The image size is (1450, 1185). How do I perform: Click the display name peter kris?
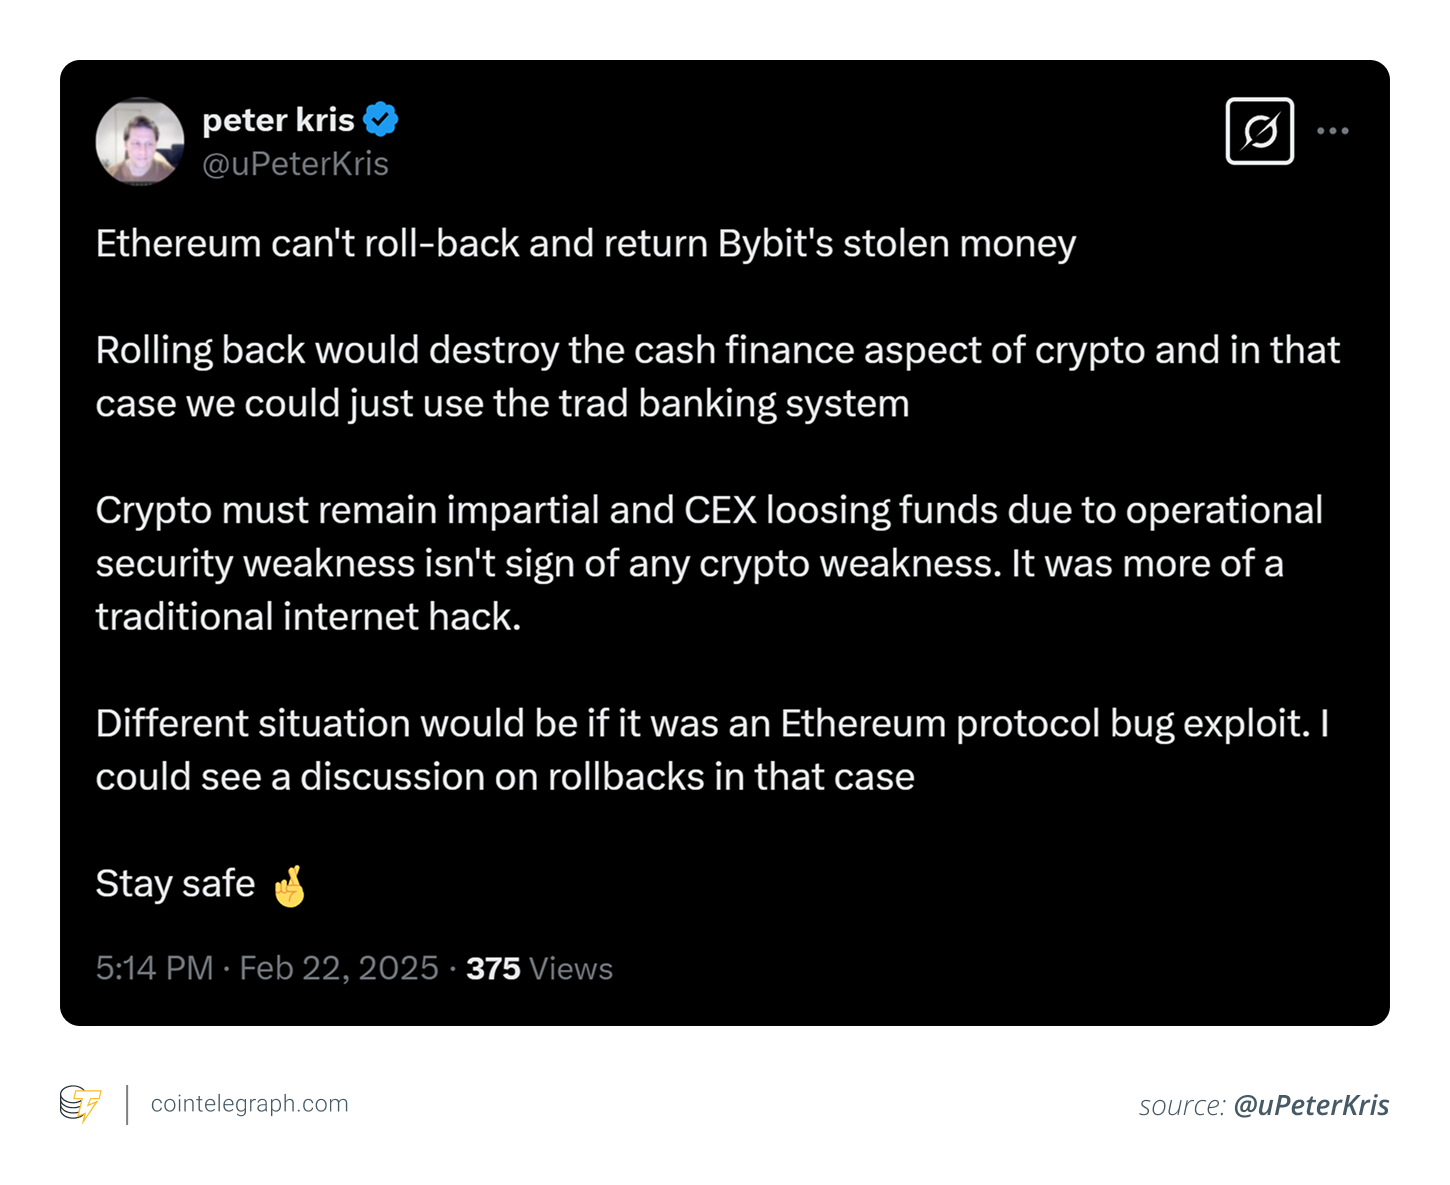(x=278, y=118)
